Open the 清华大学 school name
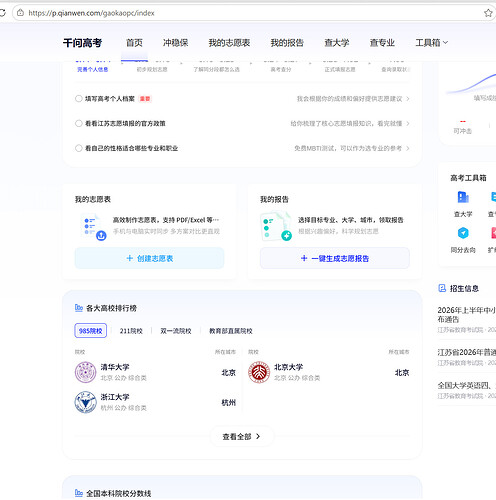This screenshot has height=500, width=496. 115,367
